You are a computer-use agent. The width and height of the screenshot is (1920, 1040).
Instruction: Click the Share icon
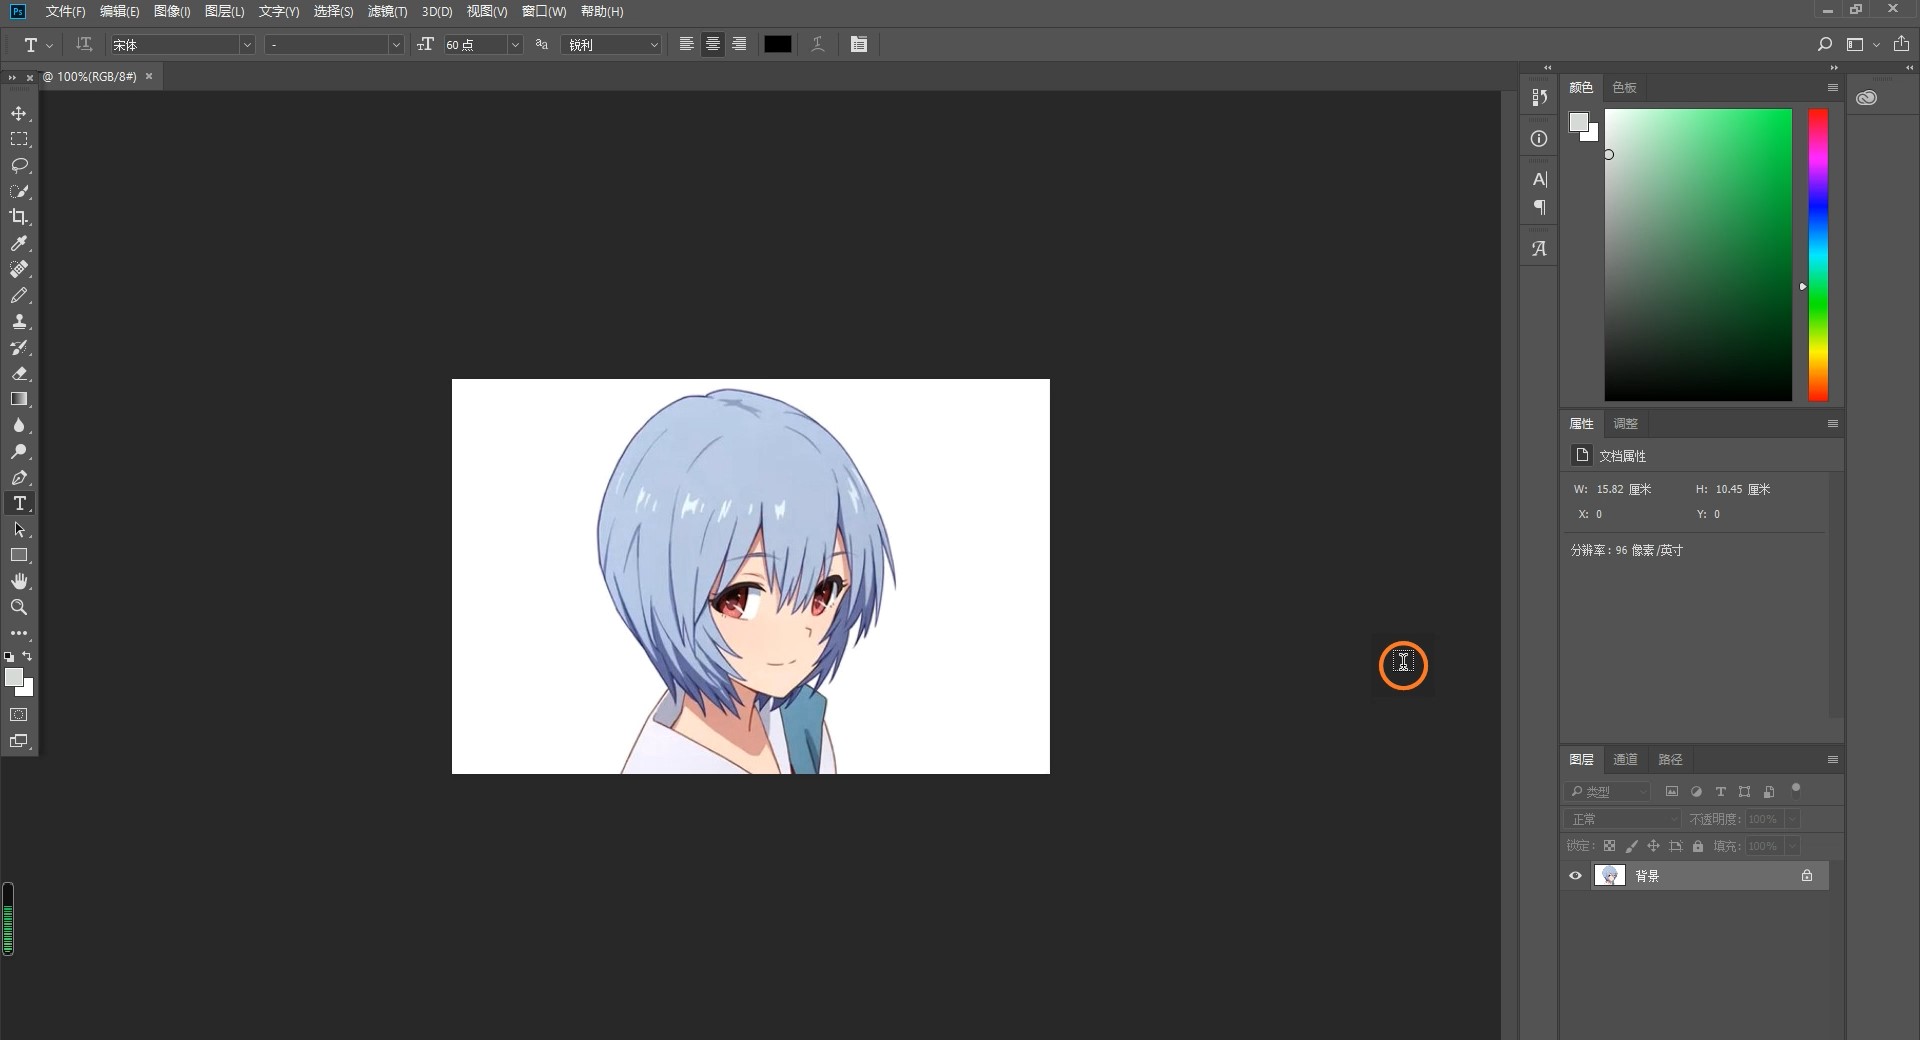[1901, 44]
